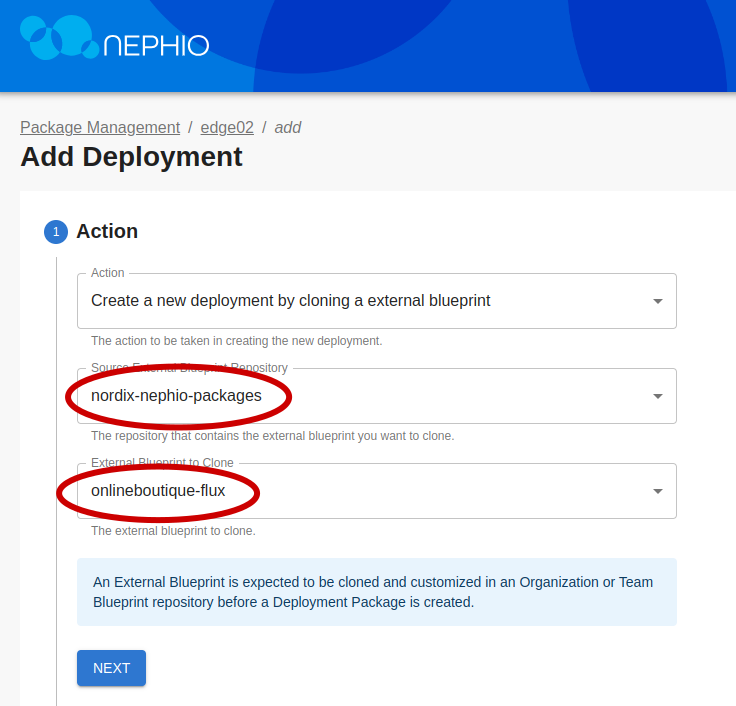736x706 pixels.
Task: Click 'The action to be taken' helper text
Action: [x=236, y=341]
